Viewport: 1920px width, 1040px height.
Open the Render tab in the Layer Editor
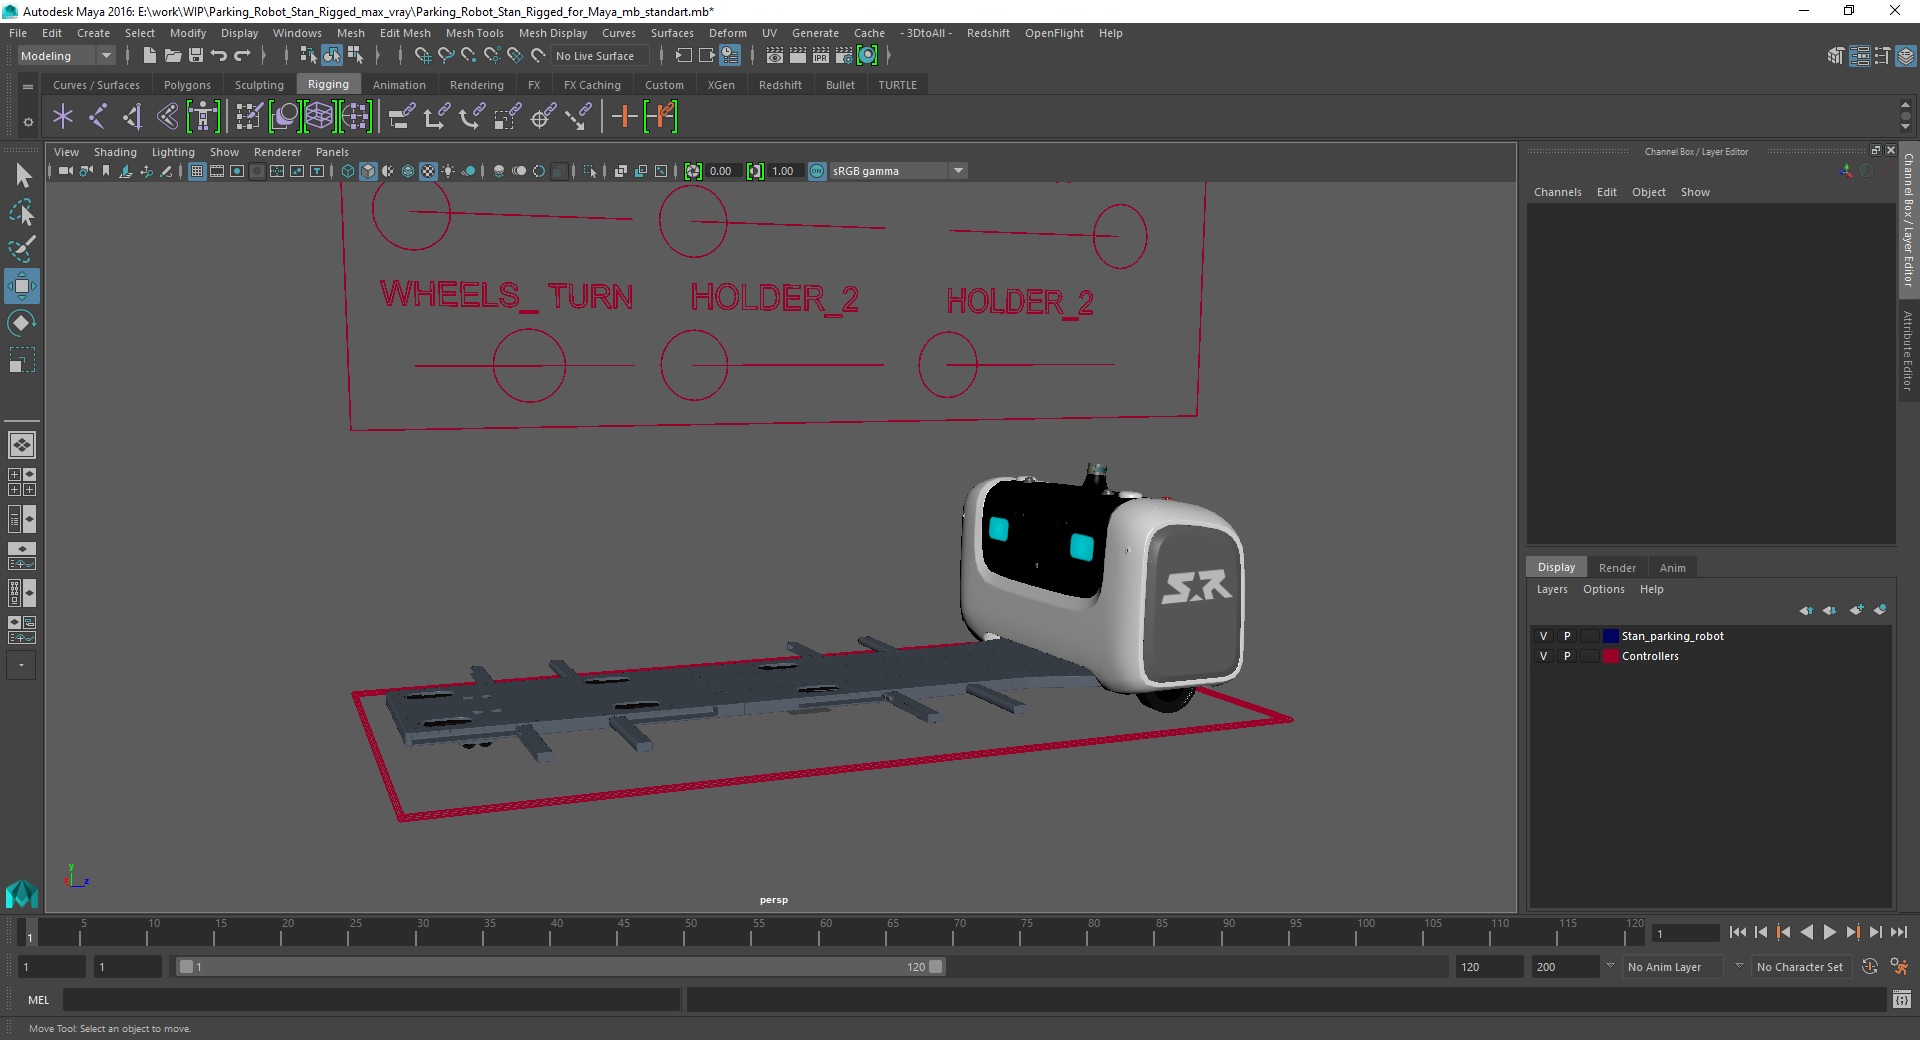click(x=1617, y=568)
